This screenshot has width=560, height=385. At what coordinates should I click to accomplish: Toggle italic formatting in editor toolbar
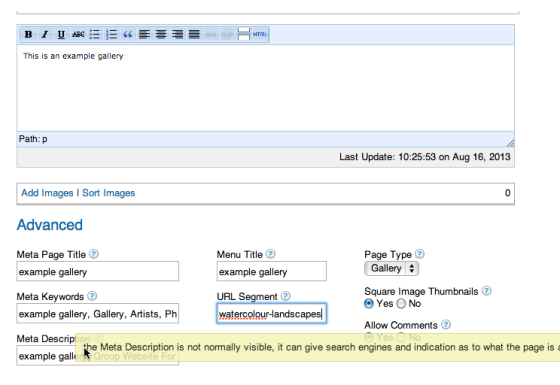tap(45, 34)
